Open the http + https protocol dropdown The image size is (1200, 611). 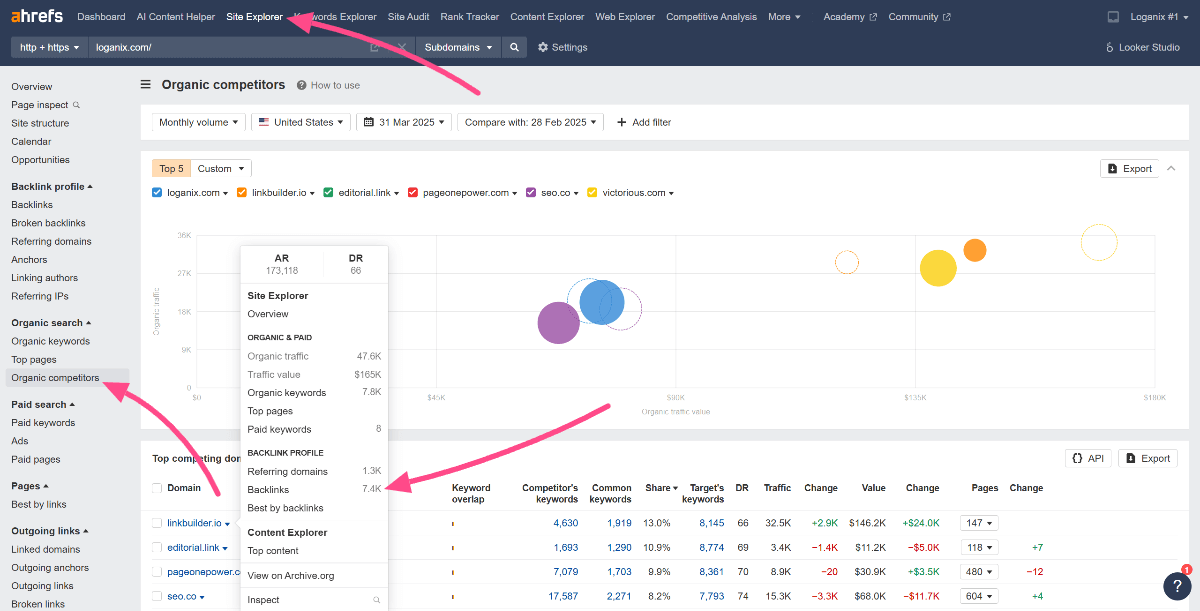(49, 47)
